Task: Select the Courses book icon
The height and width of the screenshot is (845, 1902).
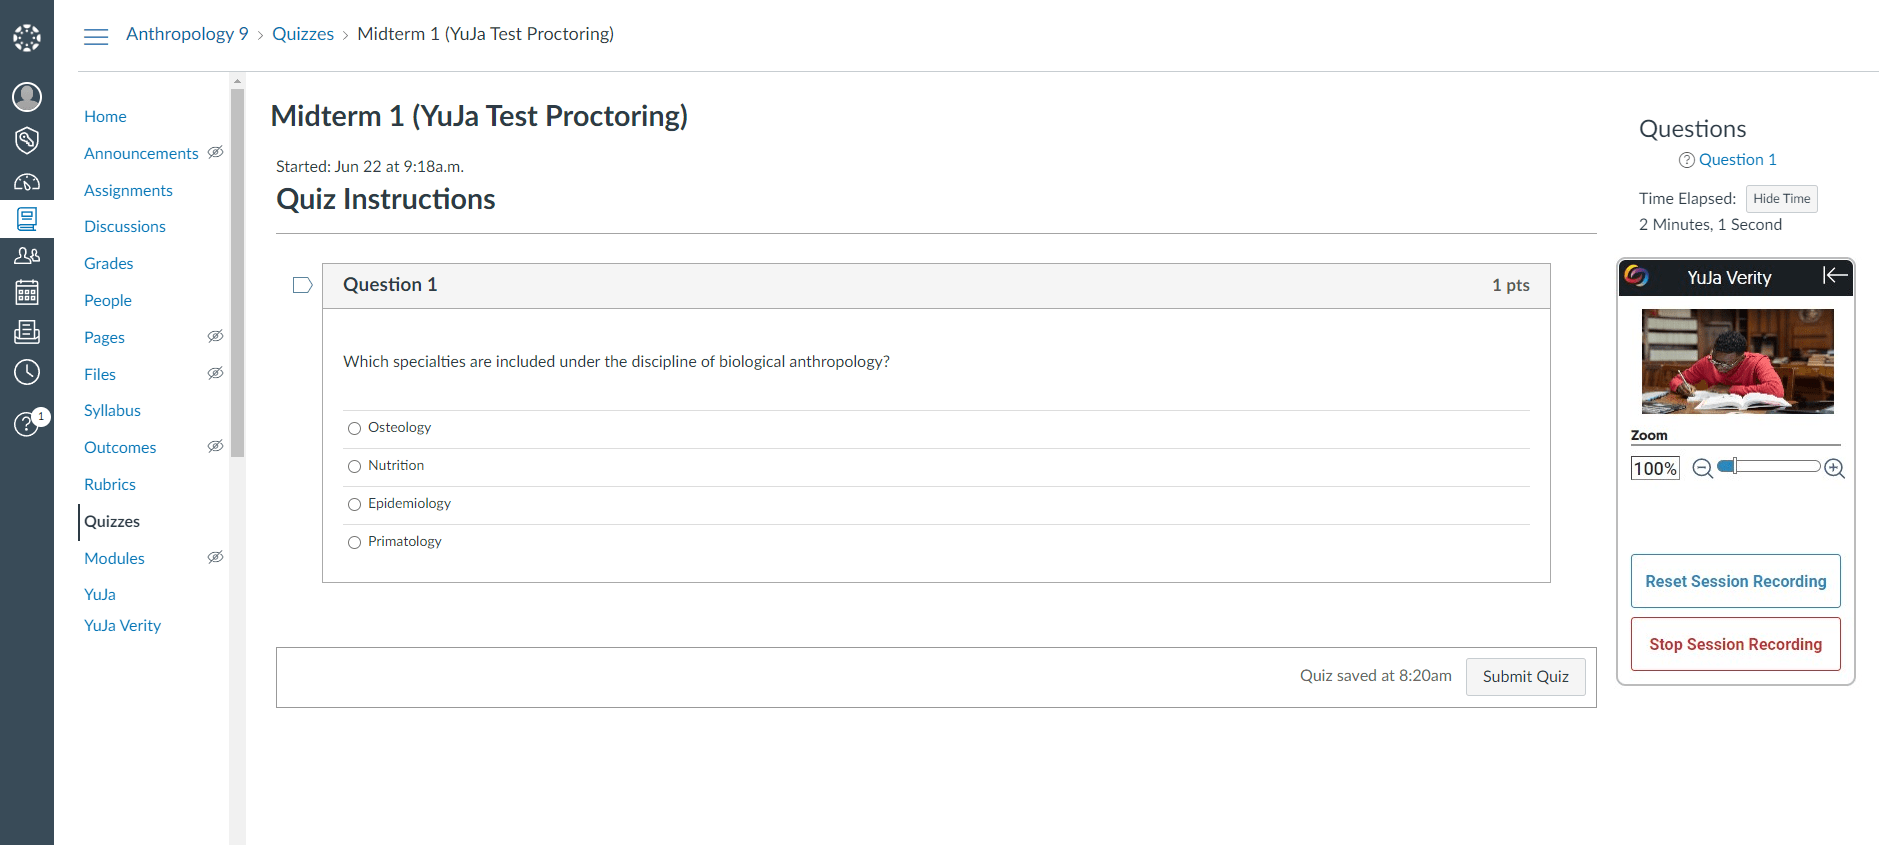Action: [x=27, y=219]
